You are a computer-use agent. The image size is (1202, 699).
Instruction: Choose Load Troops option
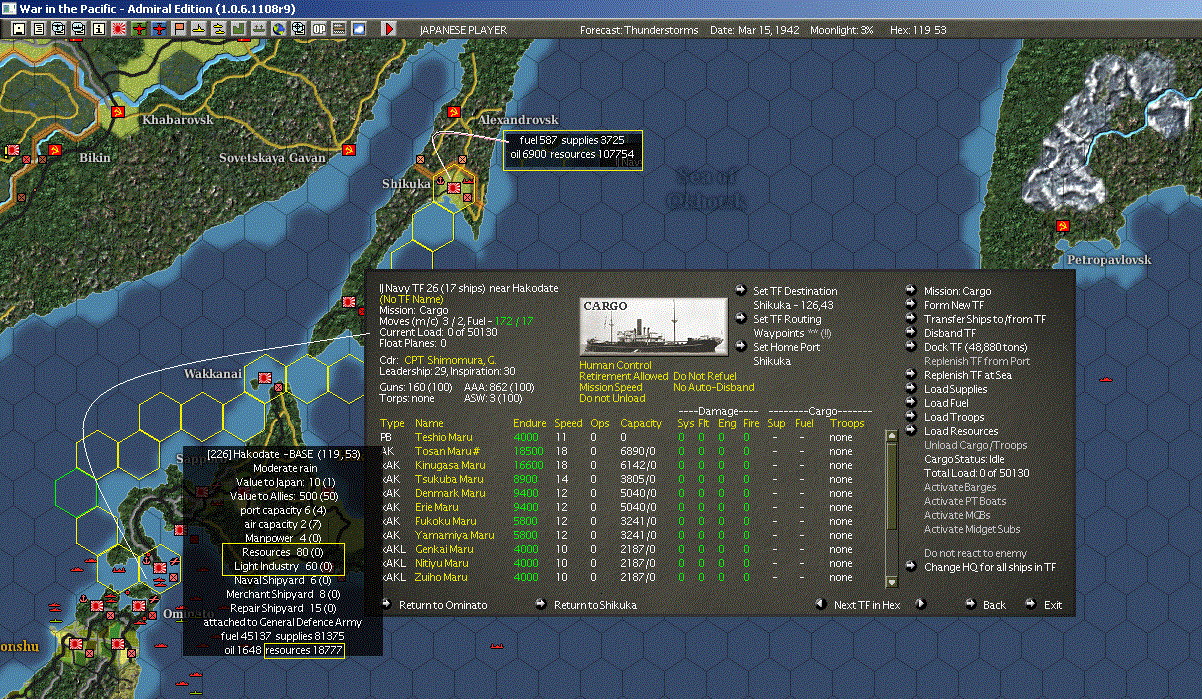point(954,417)
